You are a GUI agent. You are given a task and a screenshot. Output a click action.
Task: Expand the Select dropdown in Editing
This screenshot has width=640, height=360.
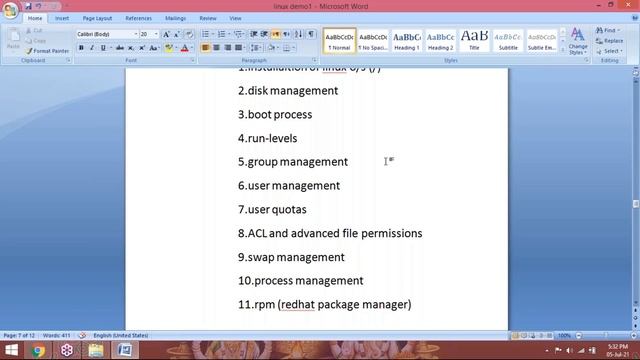tap(609, 51)
